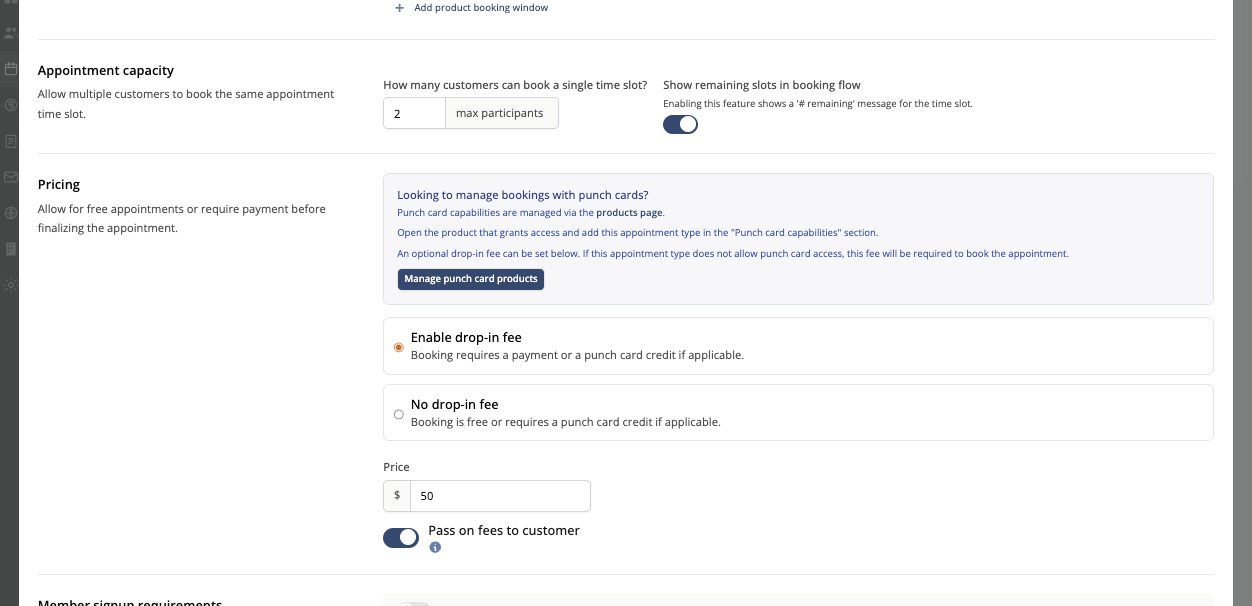Focus the Price input field
This screenshot has height=606, width=1252.
click(500, 496)
